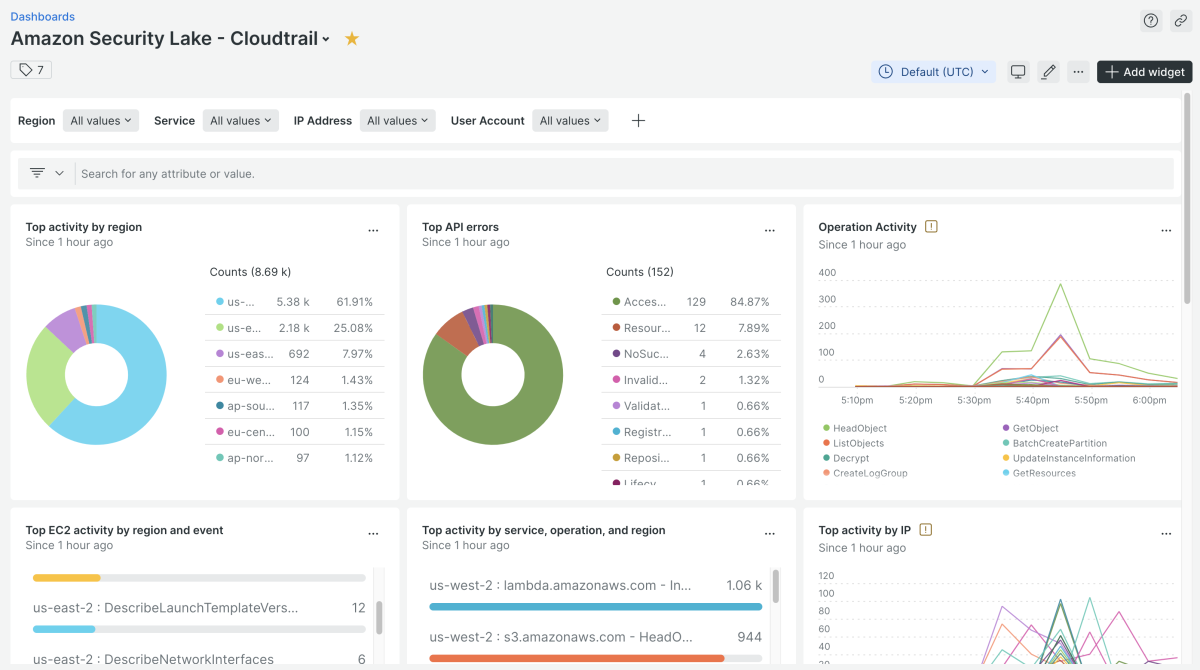Image resolution: width=1200 pixels, height=670 pixels.
Task: Copy dashboard permalink via link icon
Action: (1181, 21)
